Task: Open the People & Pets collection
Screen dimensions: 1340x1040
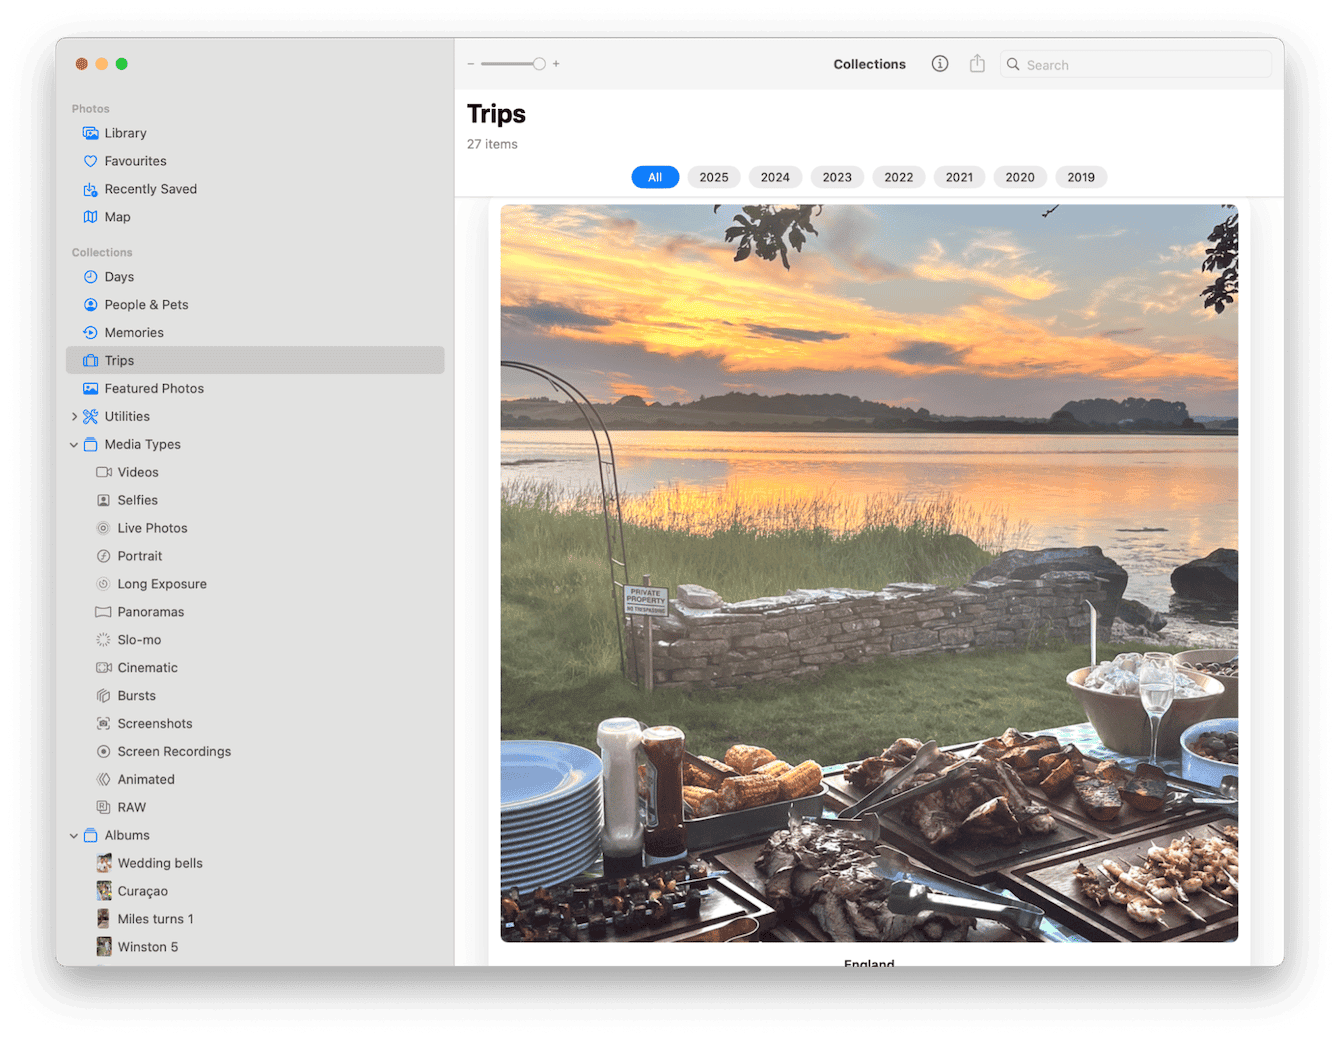Action: (x=147, y=304)
